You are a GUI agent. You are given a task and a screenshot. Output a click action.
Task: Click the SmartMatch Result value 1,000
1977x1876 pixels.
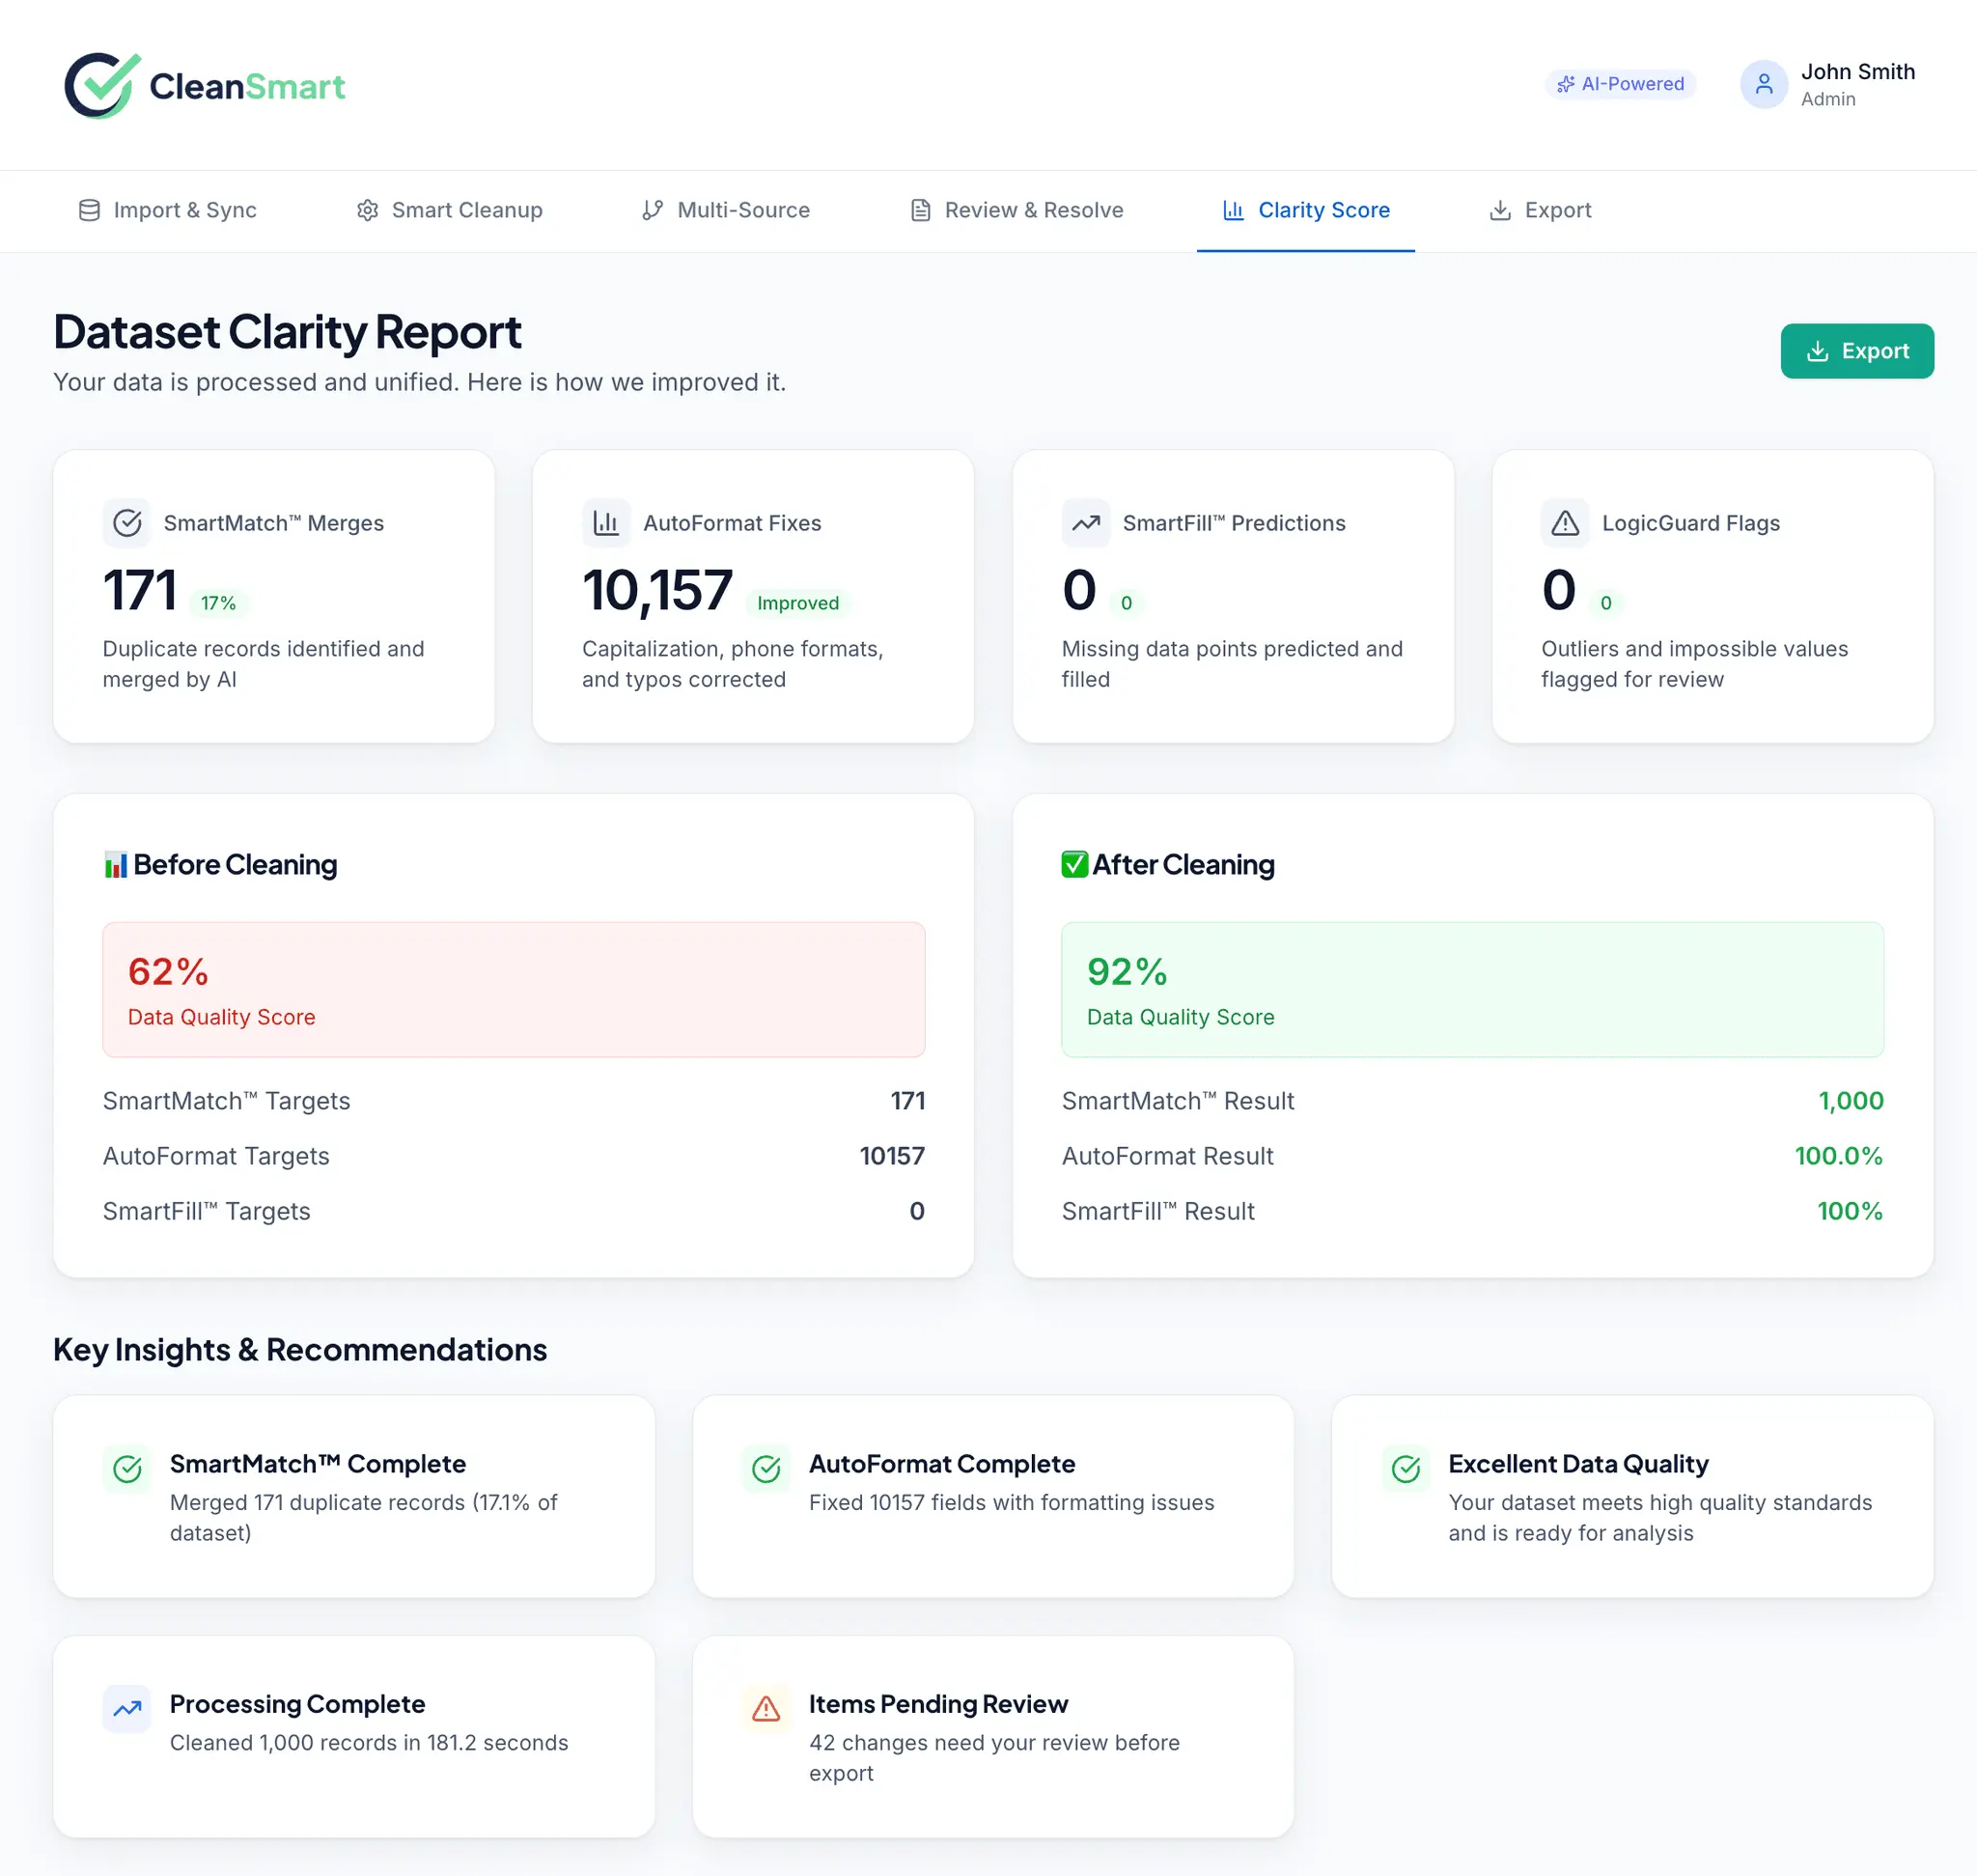pyautogui.click(x=1851, y=1101)
